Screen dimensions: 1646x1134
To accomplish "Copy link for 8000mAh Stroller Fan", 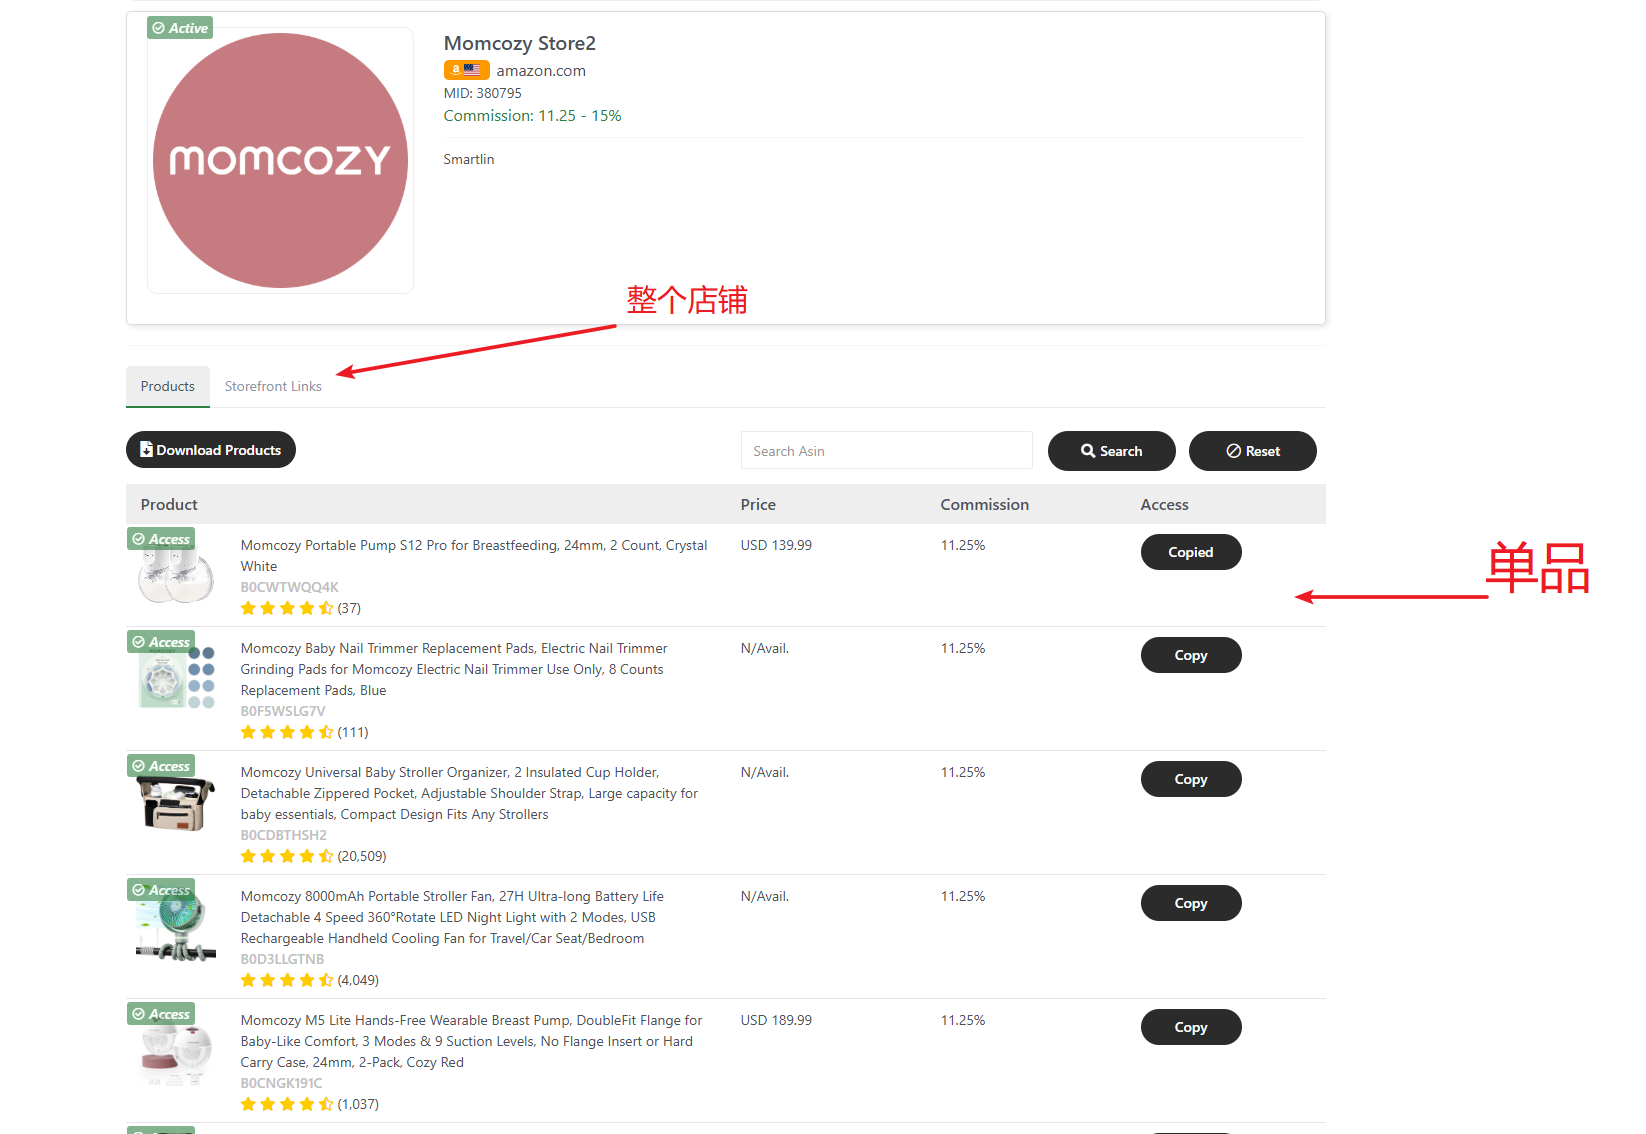I will pyautogui.click(x=1190, y=903).
